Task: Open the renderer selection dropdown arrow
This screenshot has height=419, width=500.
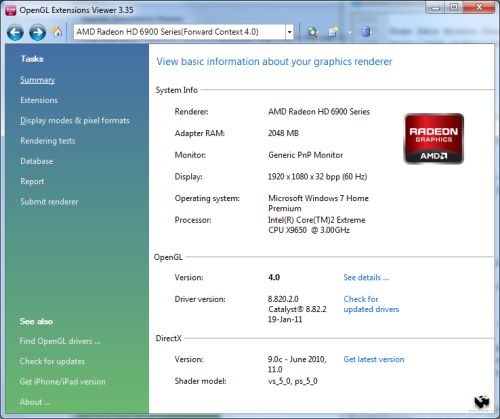Action: (x=289, y=32)
